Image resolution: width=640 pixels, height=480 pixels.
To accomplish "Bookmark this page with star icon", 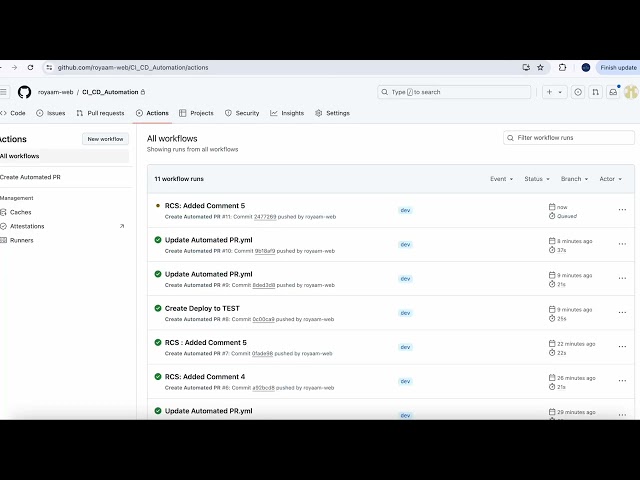I will tap(540, 67).
